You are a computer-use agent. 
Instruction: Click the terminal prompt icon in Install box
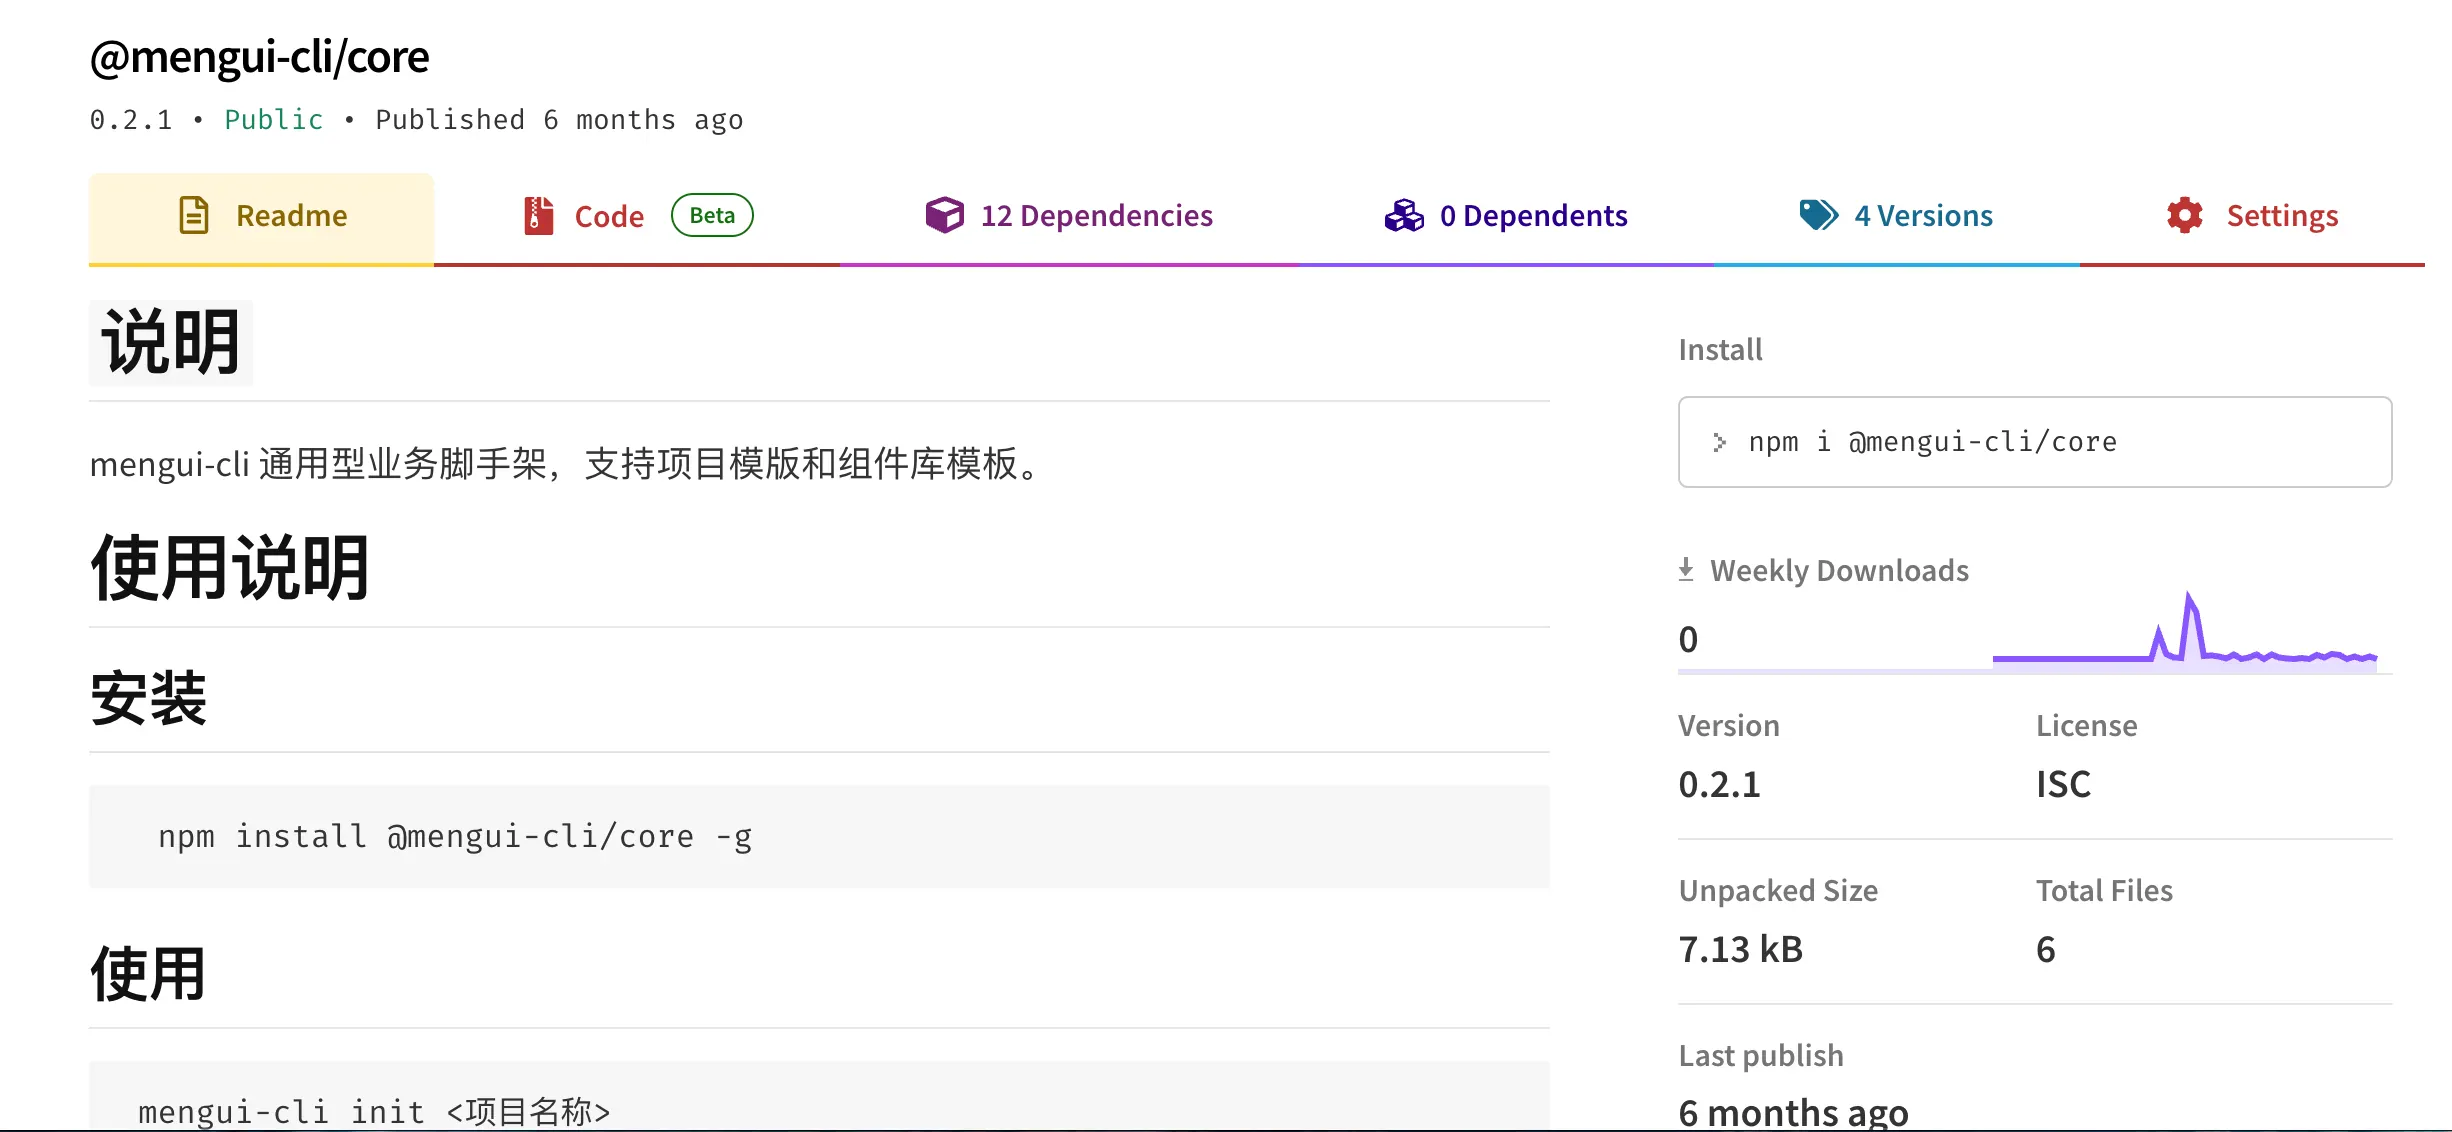click(x=1719, y=442)
